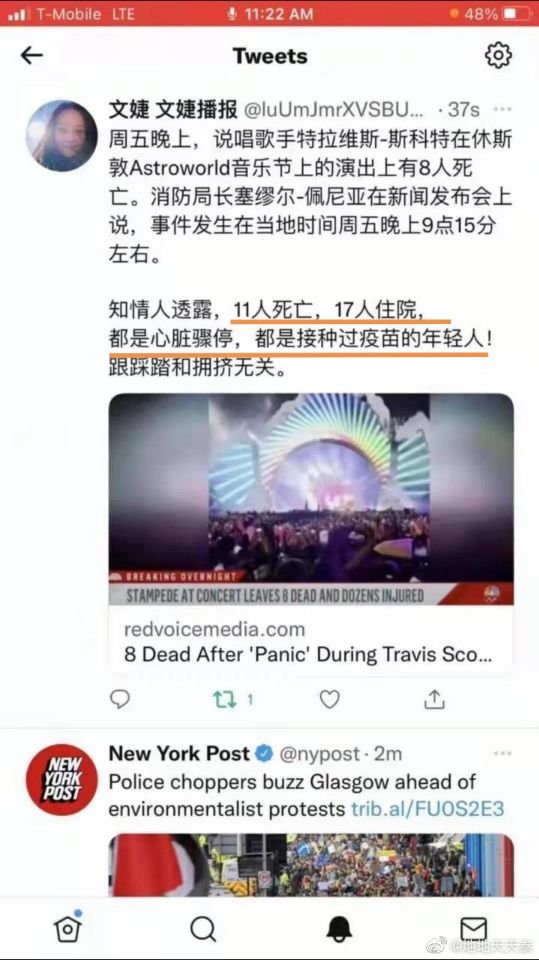Viewport: 539px width, 960px height.
Task: Open the Messages envelope tab
Action: tap(473, 929)
